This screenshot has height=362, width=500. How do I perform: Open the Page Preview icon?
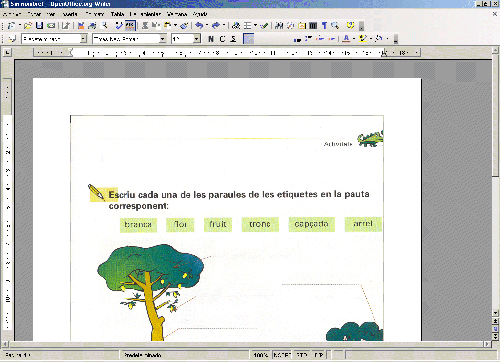105,25
